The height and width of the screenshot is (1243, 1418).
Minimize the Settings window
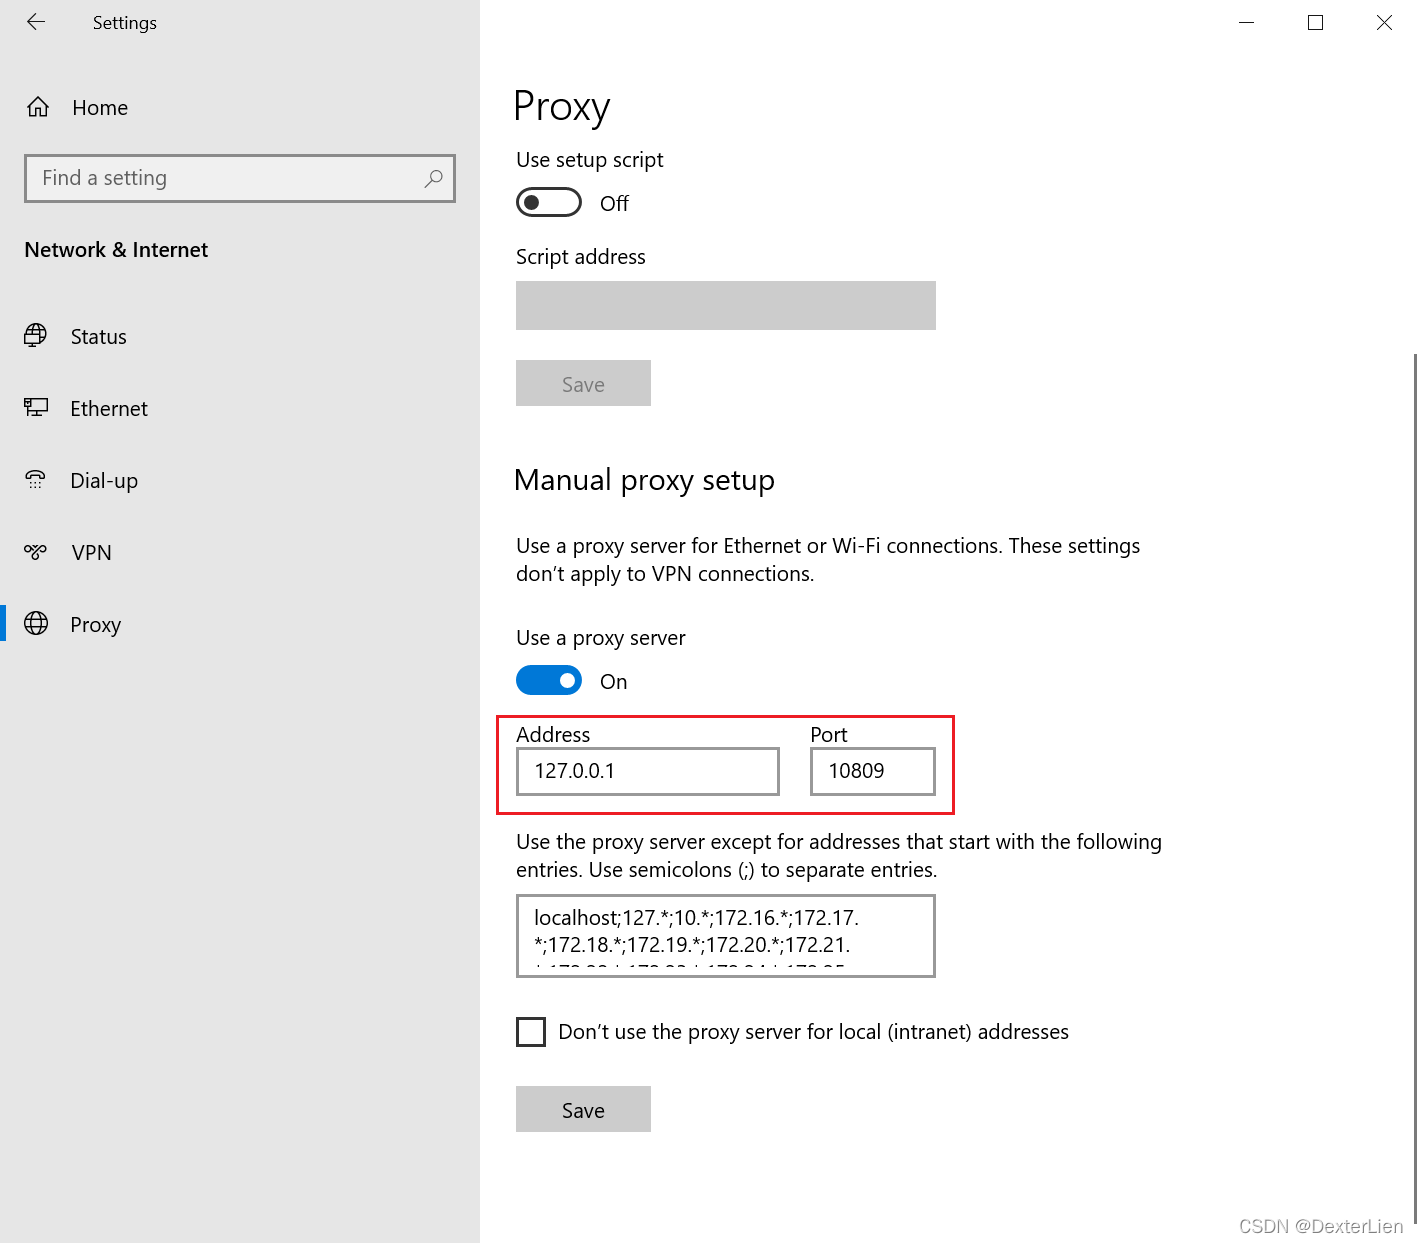[1246, 22]
